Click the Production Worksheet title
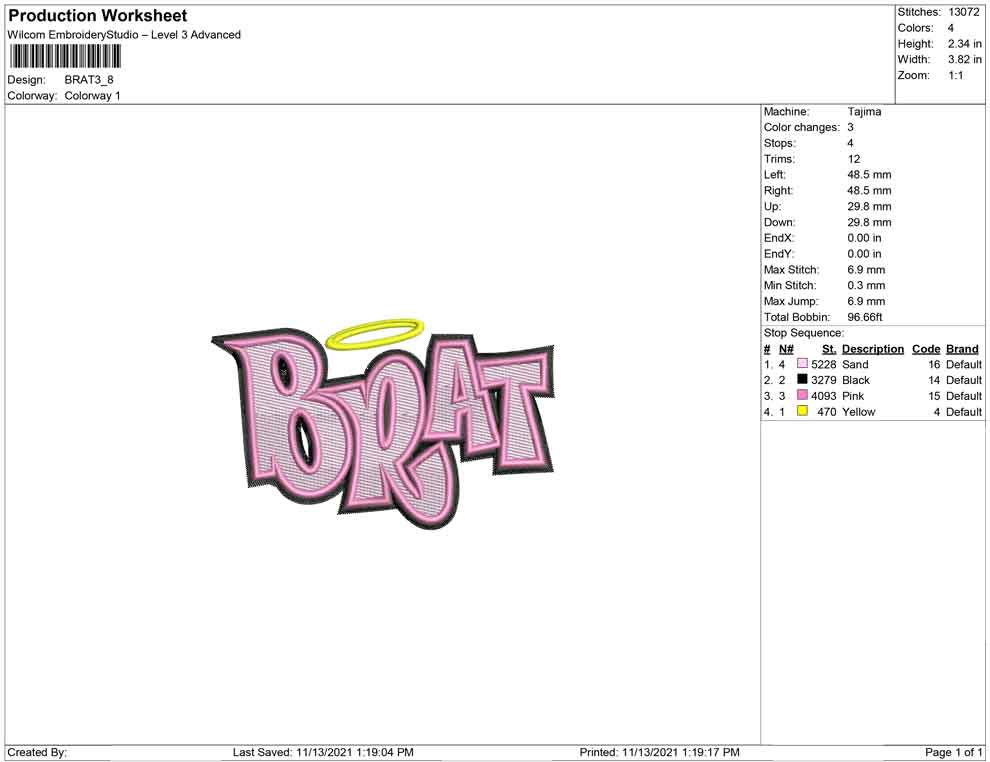The height and width of the screenshot is (762, 990). (98, 16)
